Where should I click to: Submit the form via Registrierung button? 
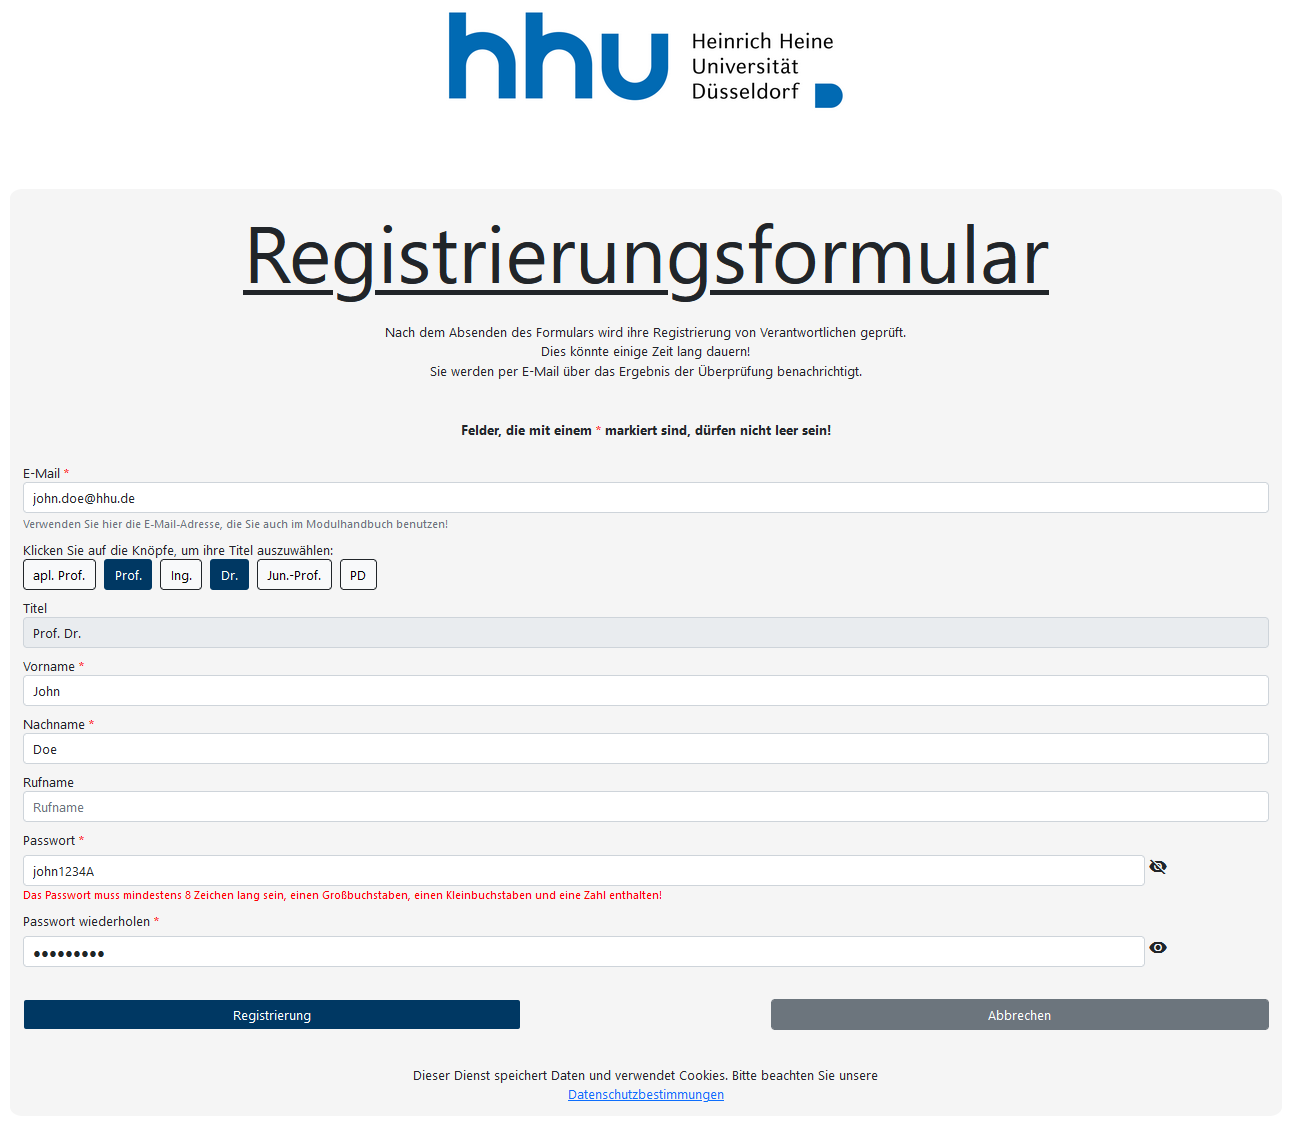(x=272, y=1015)
